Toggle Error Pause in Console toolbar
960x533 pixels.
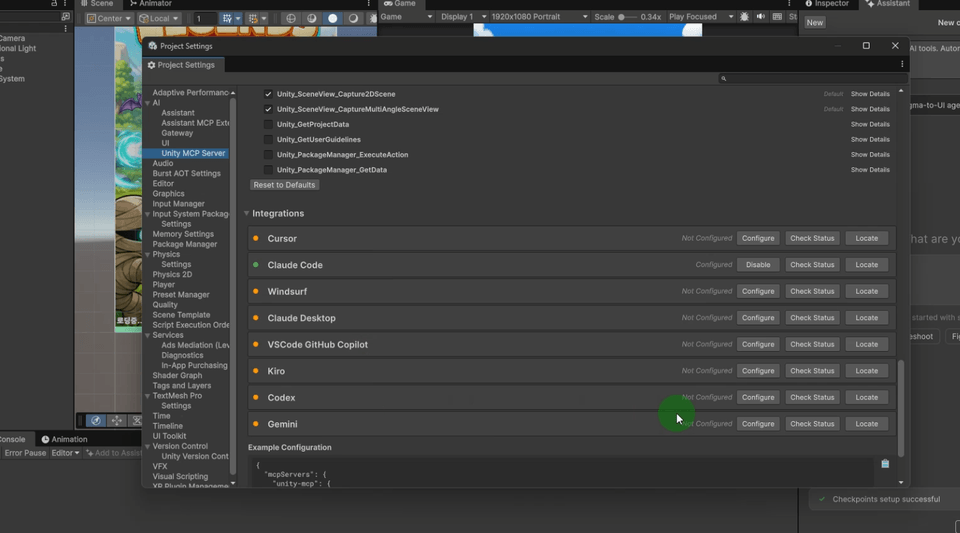coord(25,453)
